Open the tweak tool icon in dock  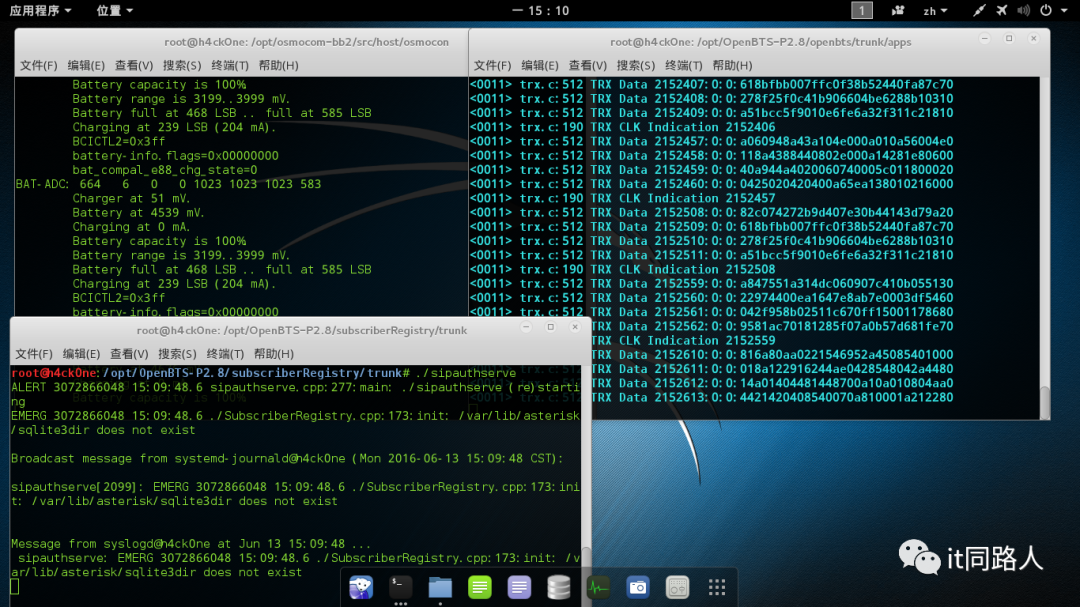[678, 587]
